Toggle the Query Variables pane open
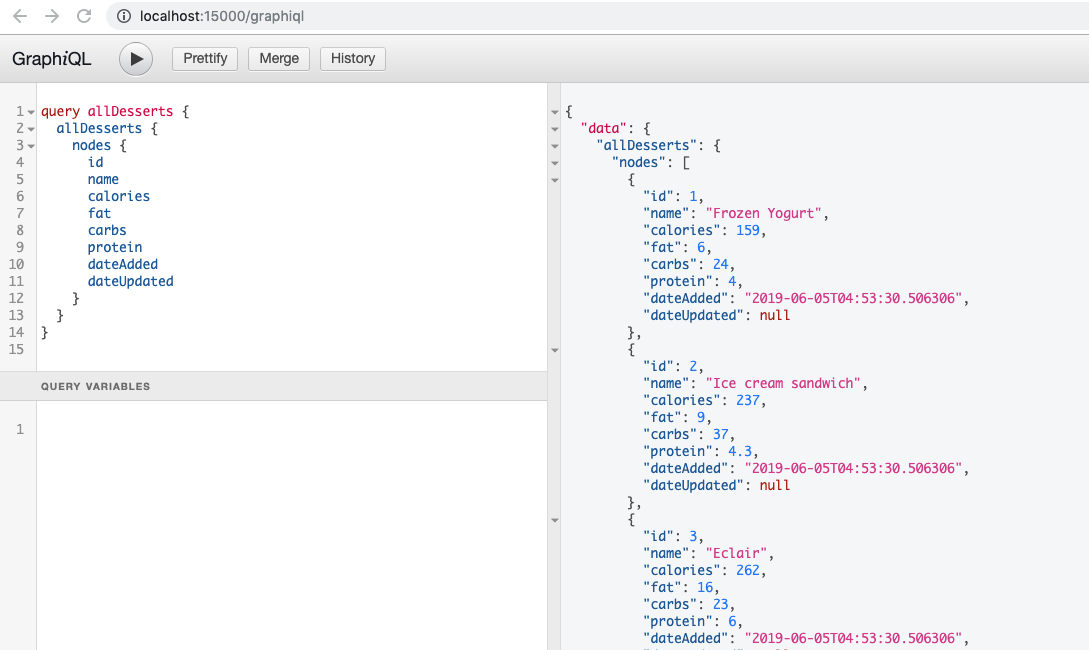The height and width of the screenshot is (650, 1089). pyautogui.click(x=95, y=386)
